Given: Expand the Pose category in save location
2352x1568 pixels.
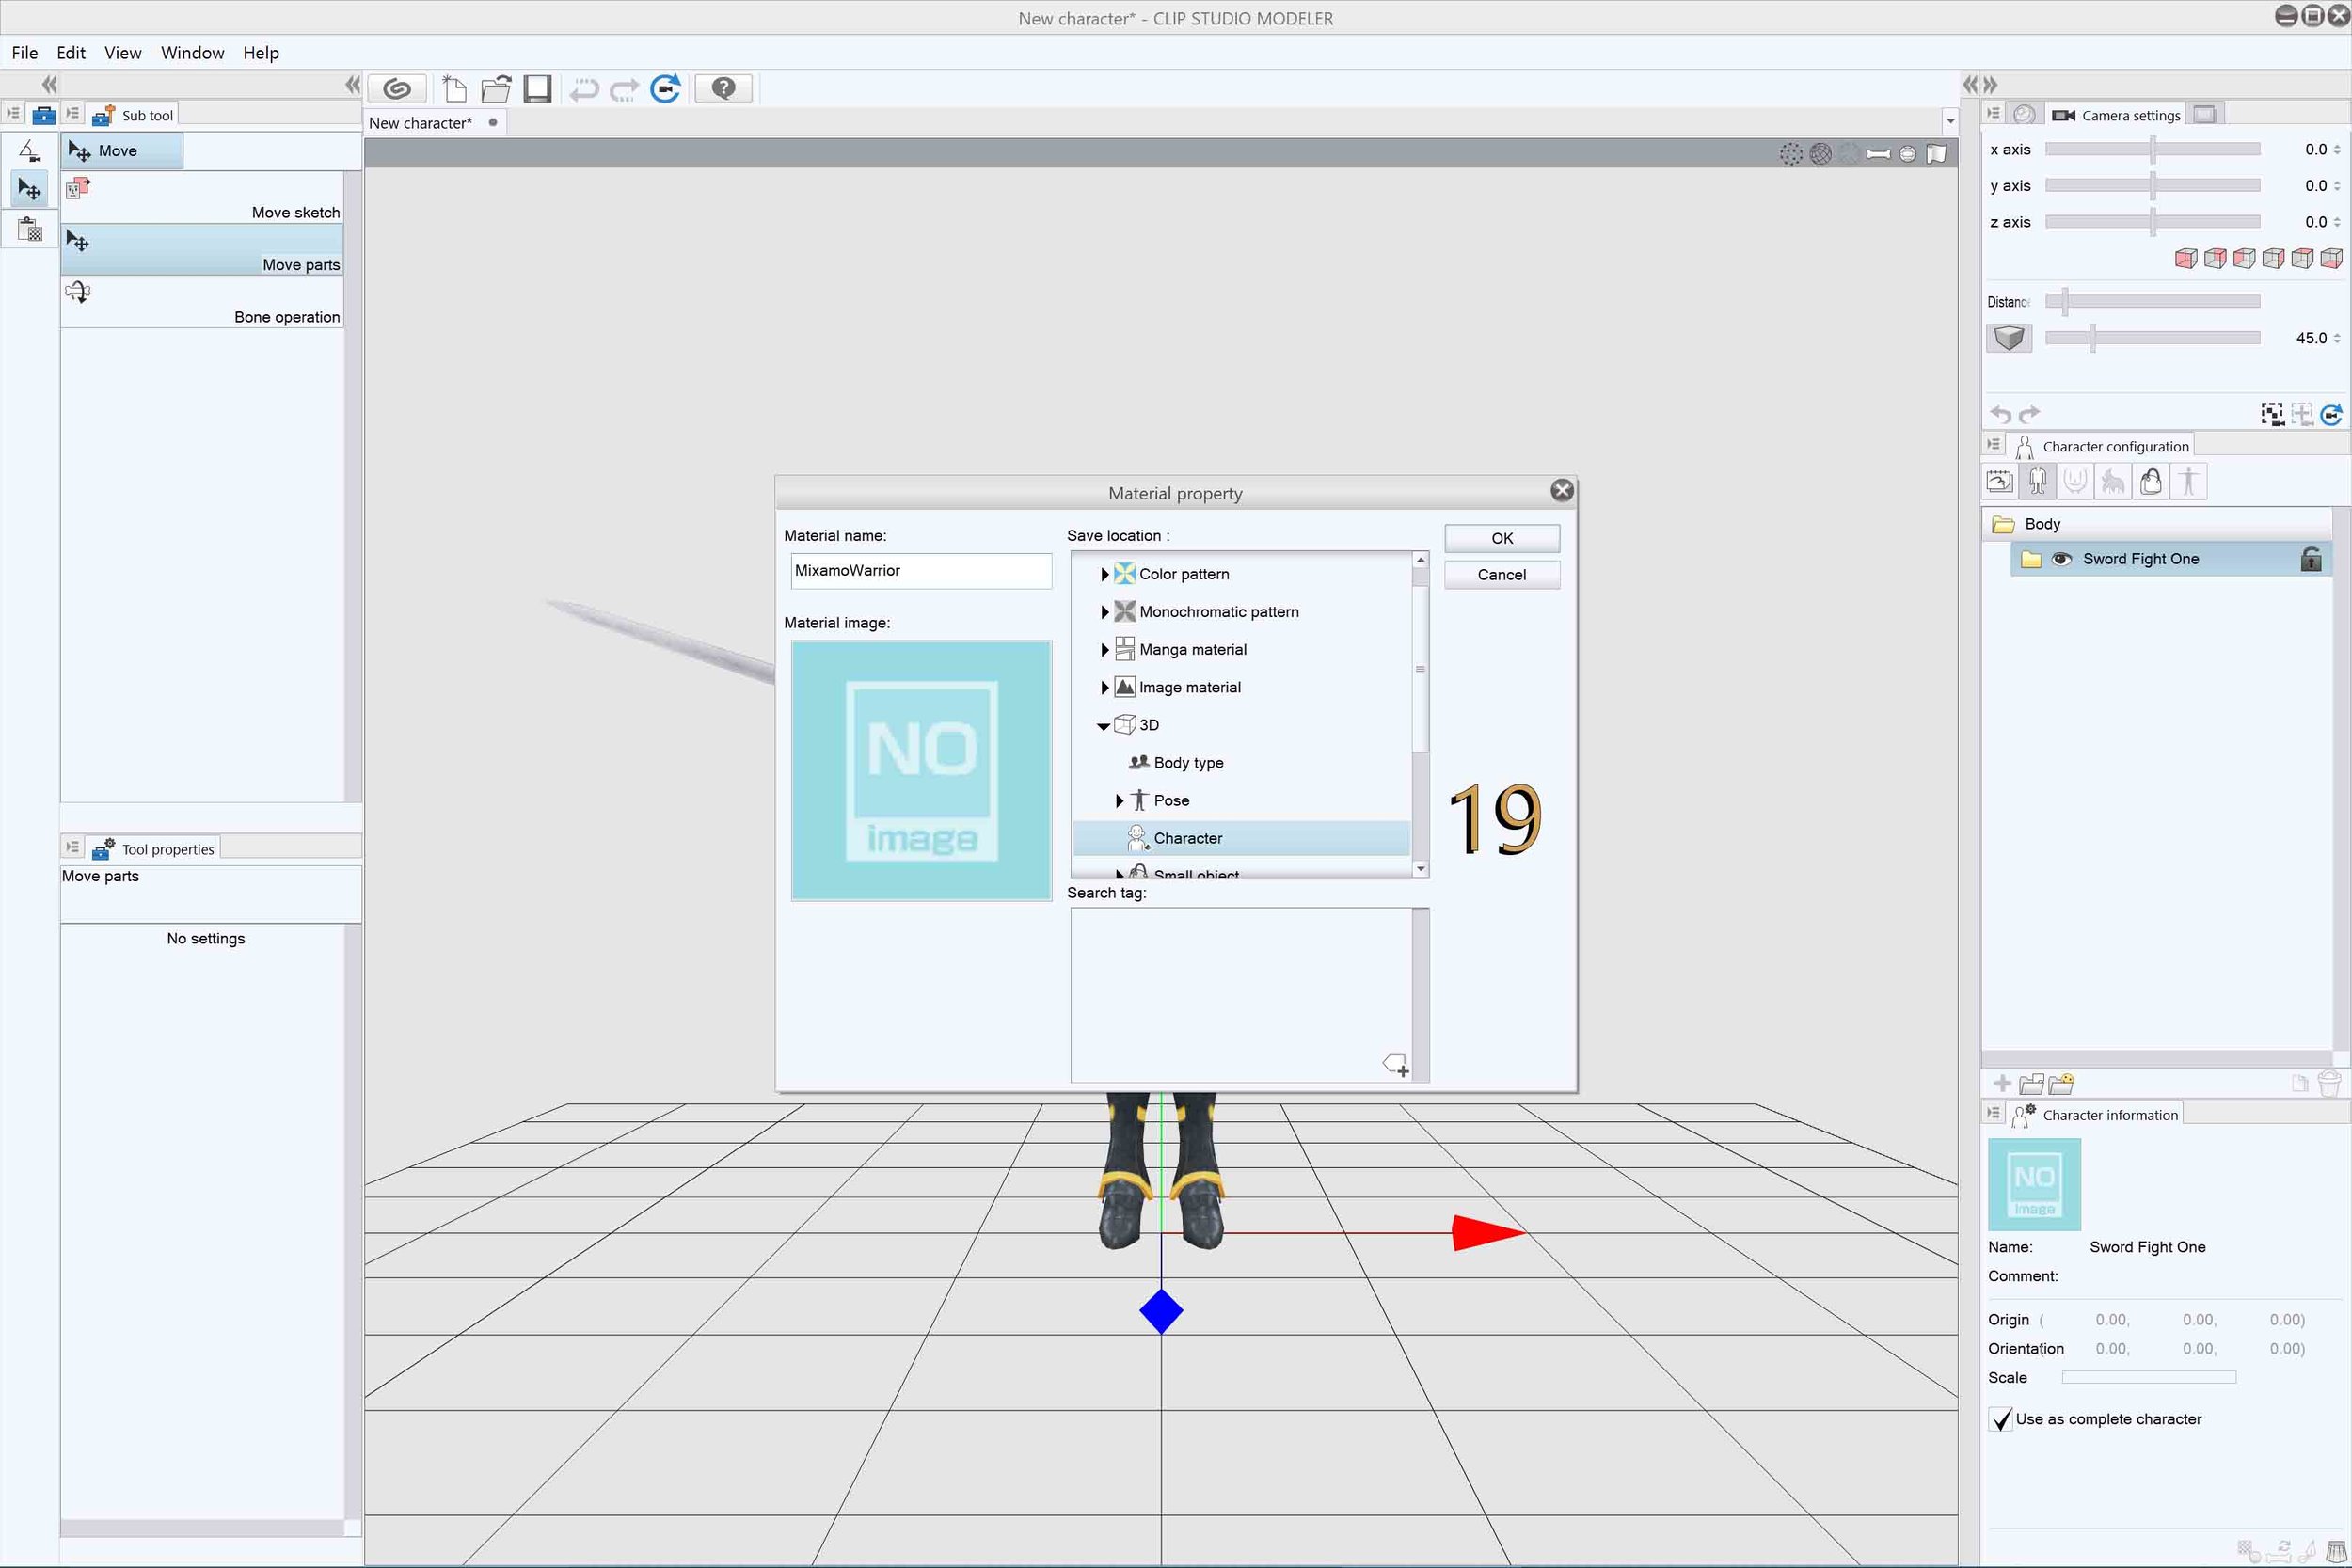Looking at the screenshot, I should (x=1119, y=800).
